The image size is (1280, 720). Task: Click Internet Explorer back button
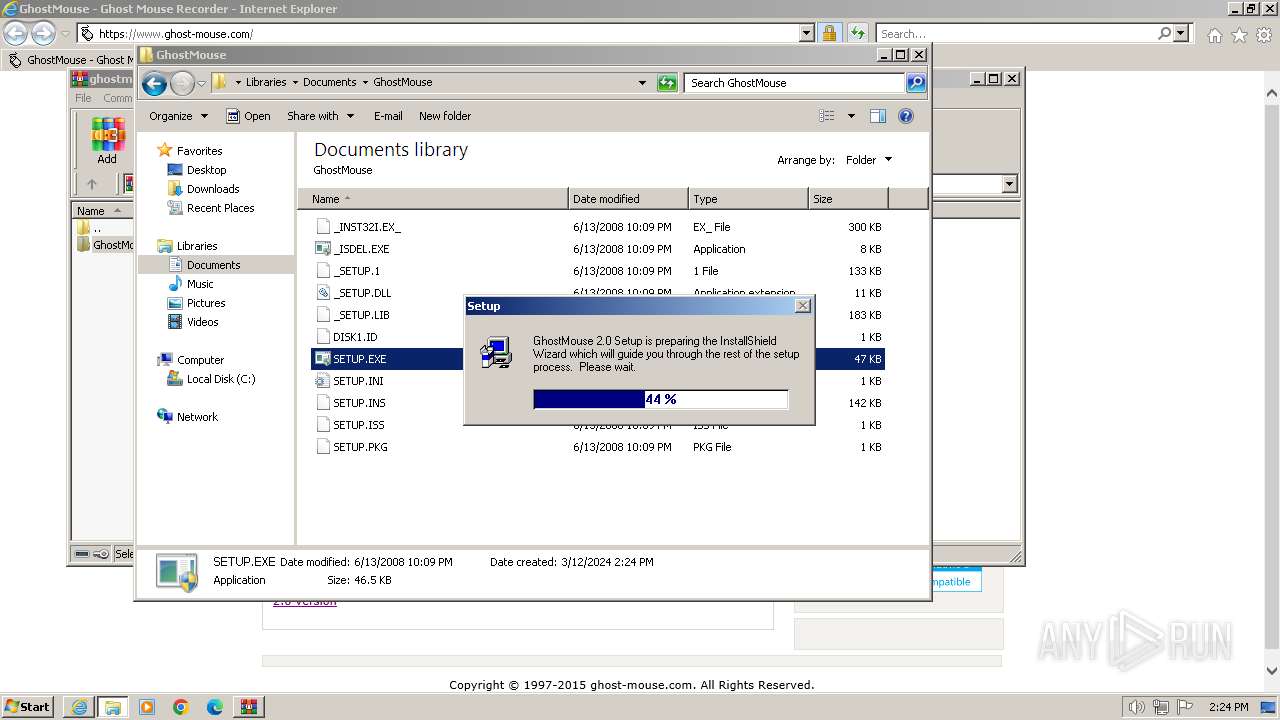(16, 34)
